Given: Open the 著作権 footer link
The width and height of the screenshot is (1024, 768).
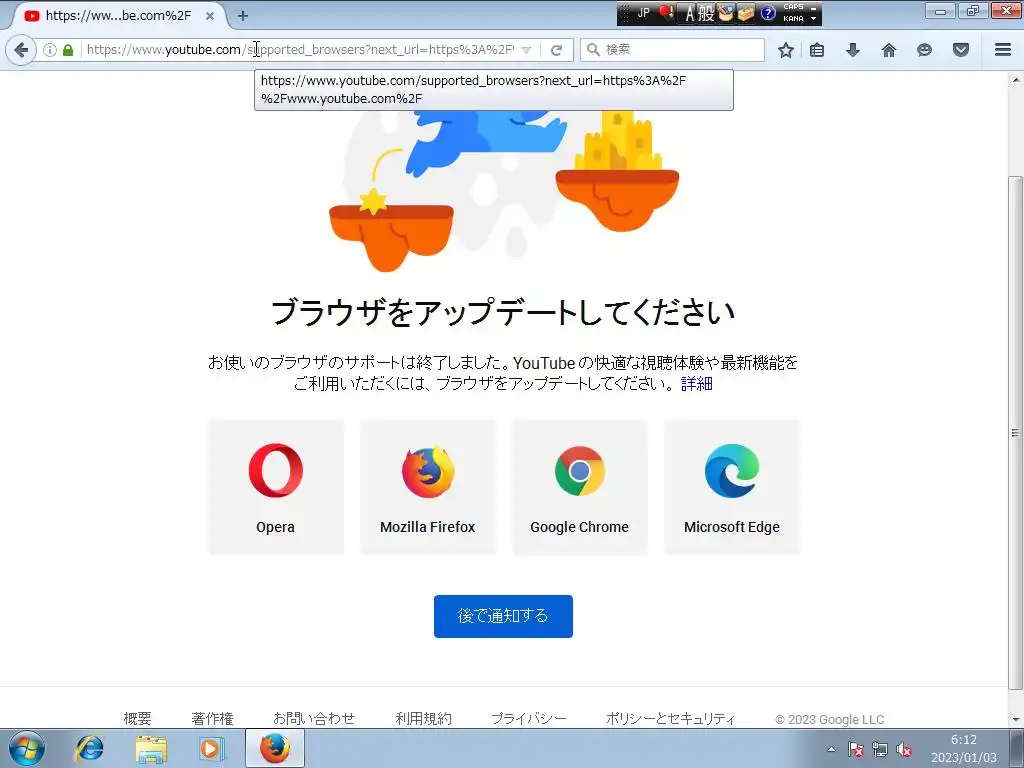Looking at the screenshot, I should pyautogui.click(x=212, y=718).
